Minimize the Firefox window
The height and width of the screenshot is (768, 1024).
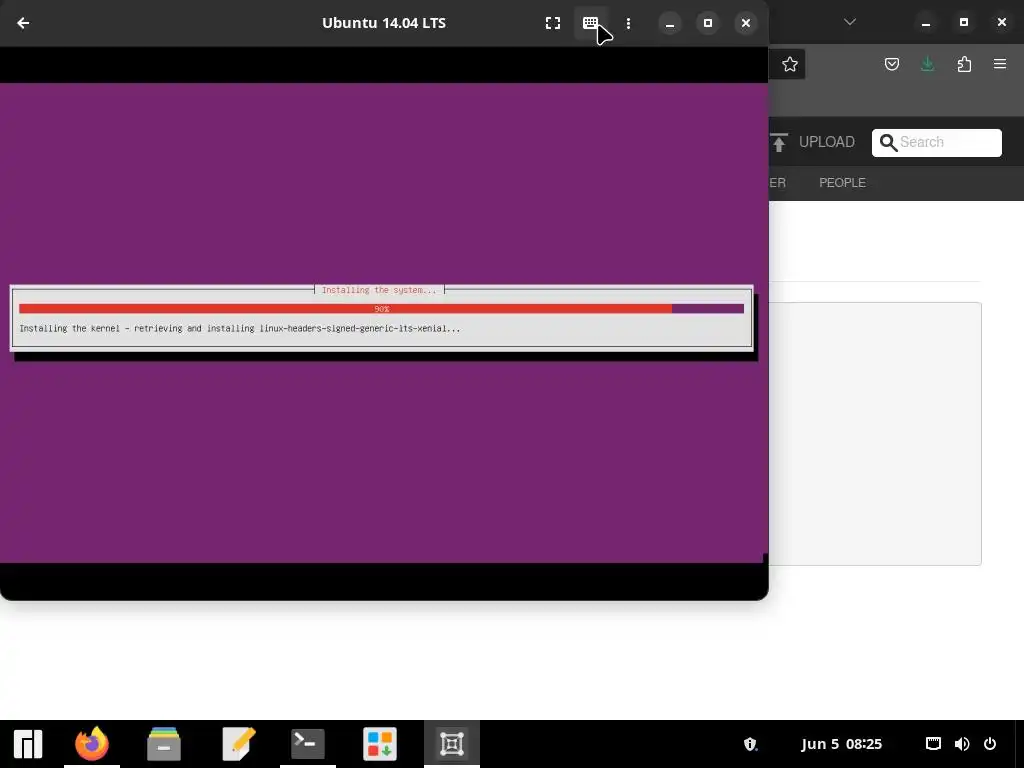(925, 22)
